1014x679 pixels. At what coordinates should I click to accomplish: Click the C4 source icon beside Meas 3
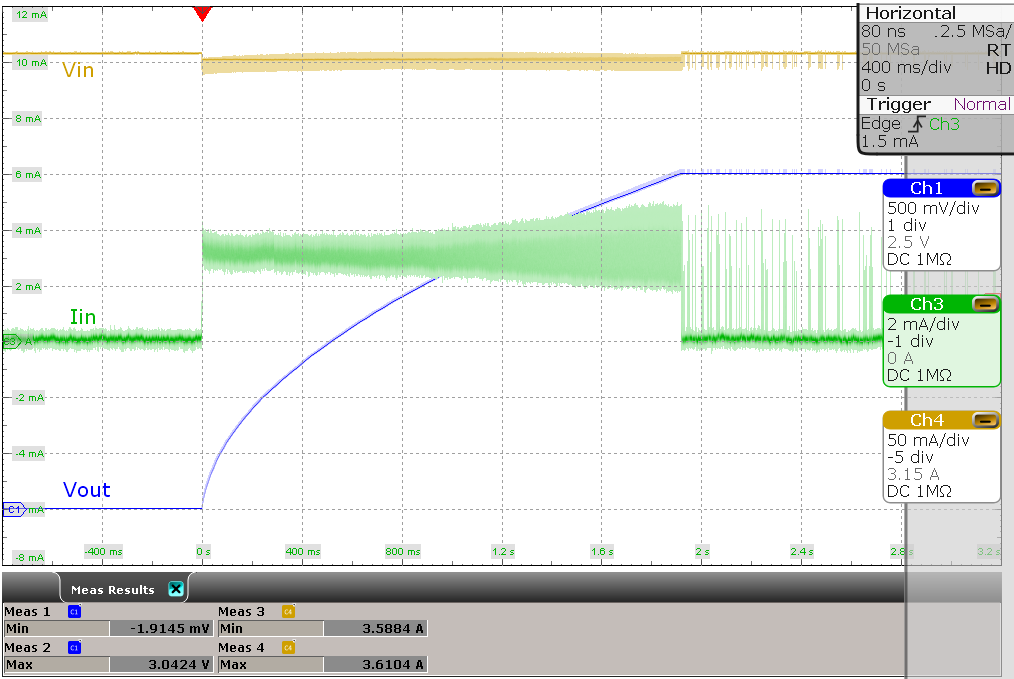287,610
